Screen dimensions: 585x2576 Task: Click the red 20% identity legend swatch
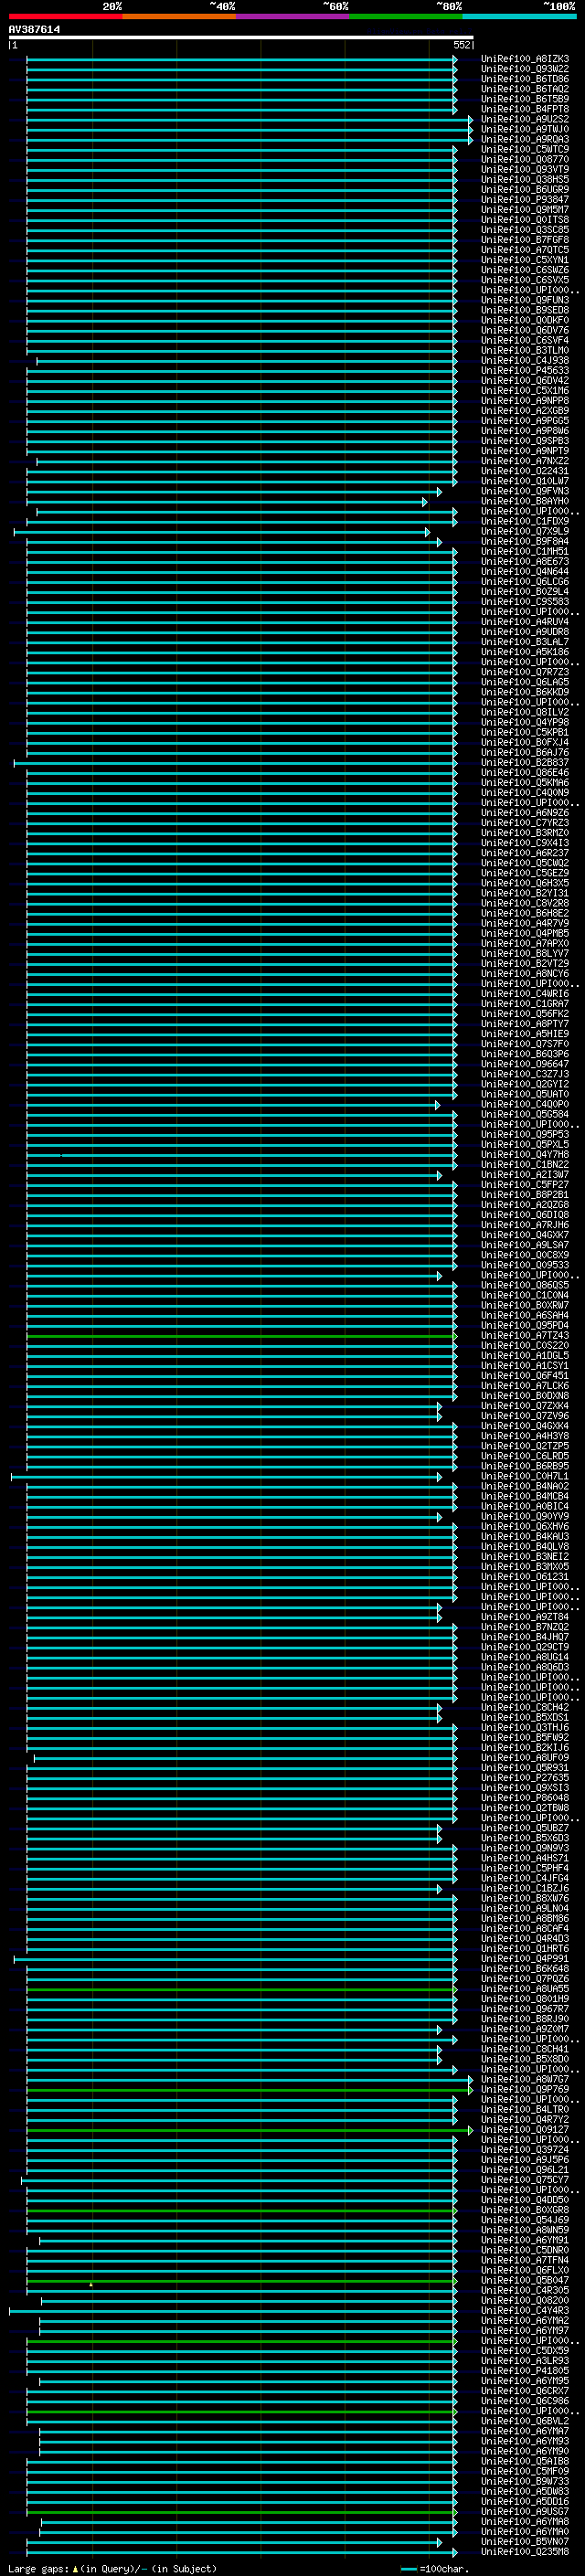(65, 16)
